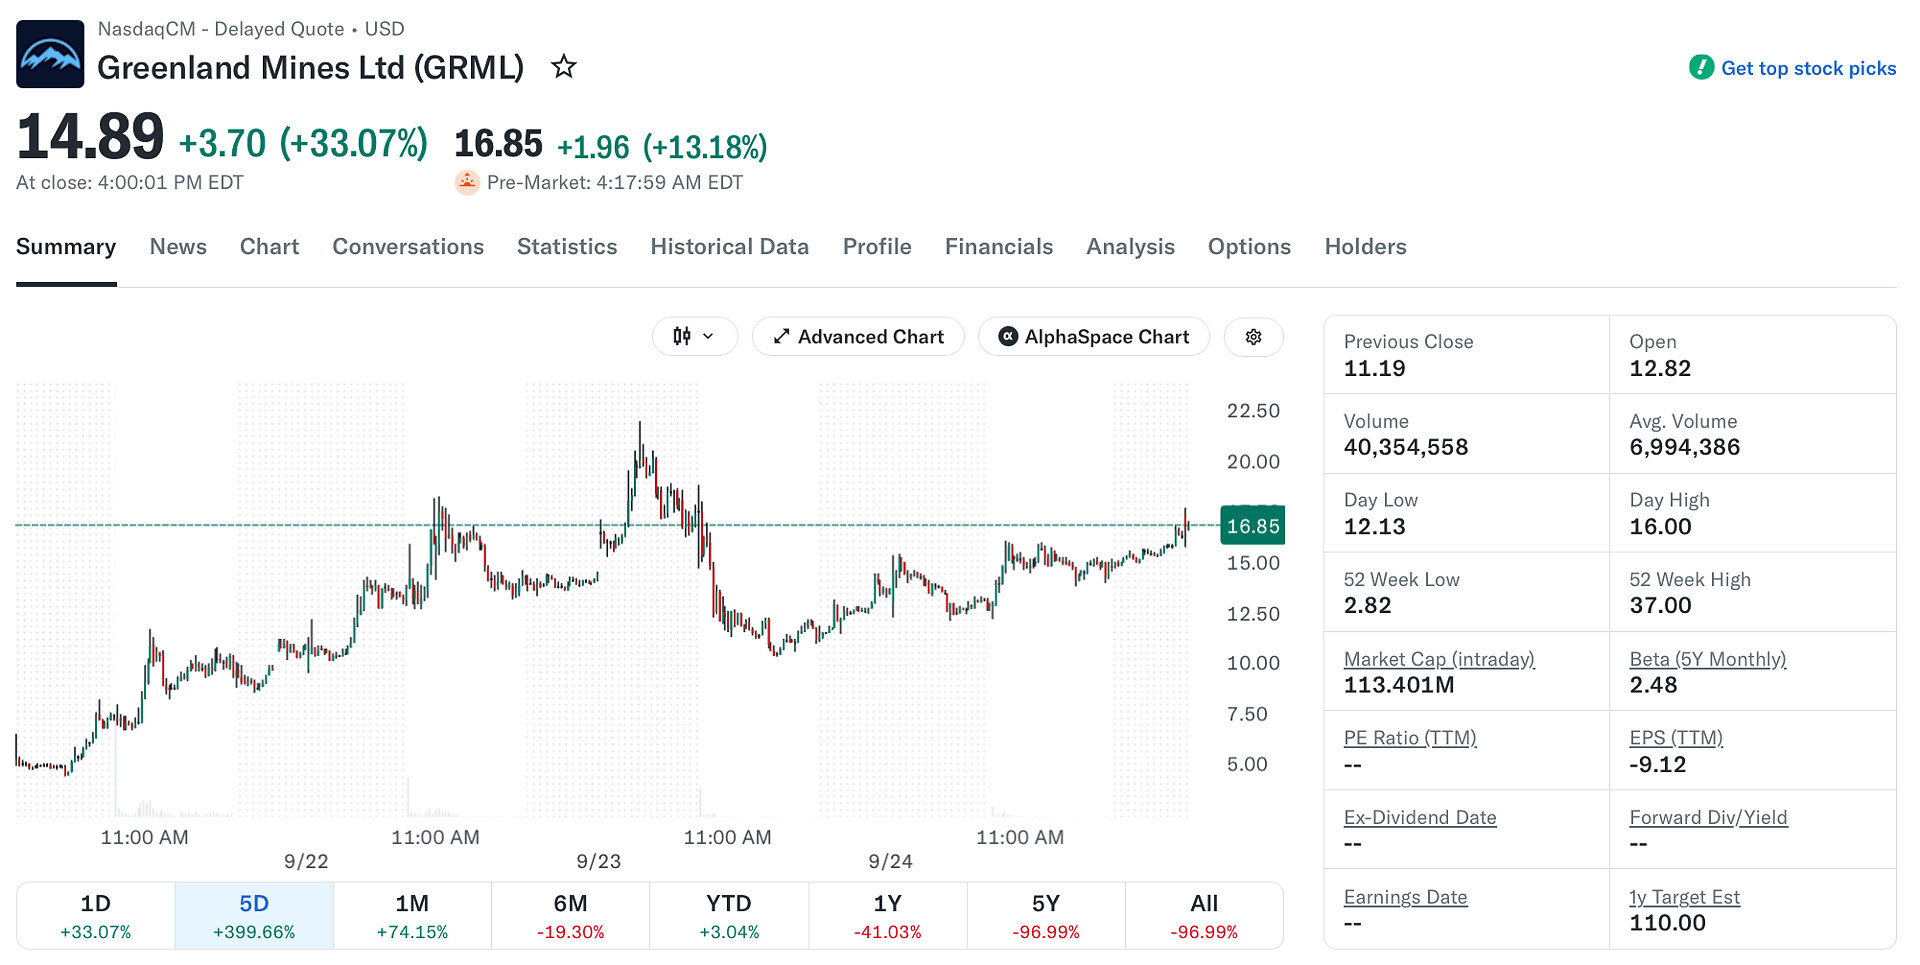Screen dimensions: 1920x965
Task: Open Market Cap (intraday) definition link
Action: [x=1439, y=659]
